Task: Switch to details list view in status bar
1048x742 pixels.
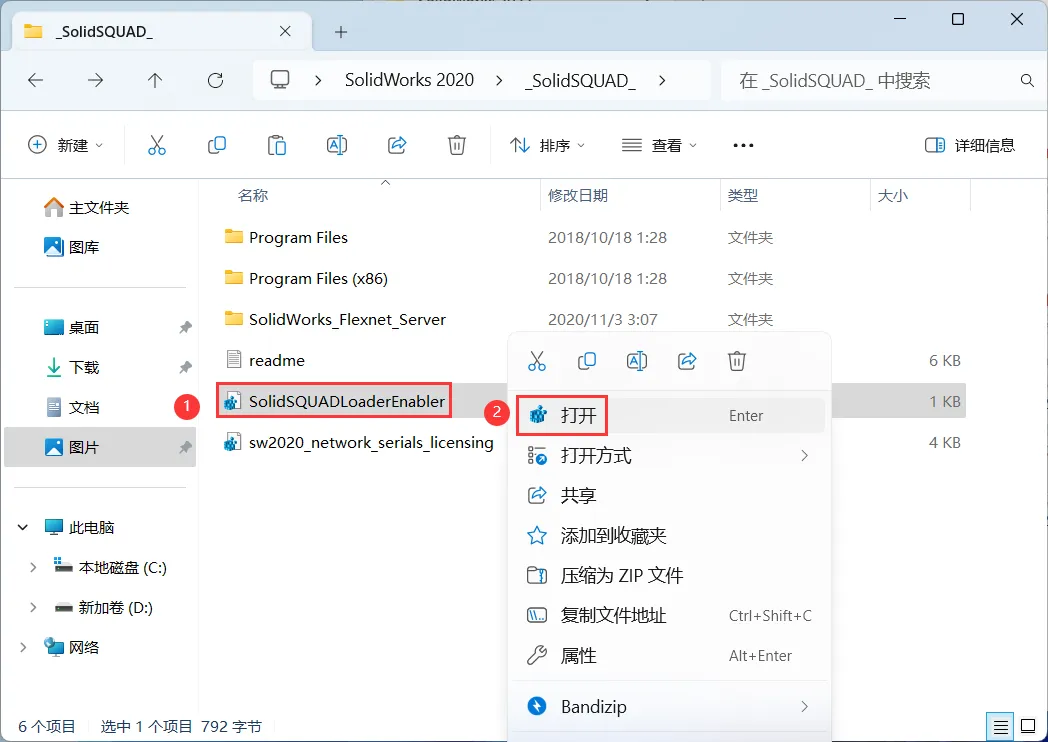Action: point(1000,727)
